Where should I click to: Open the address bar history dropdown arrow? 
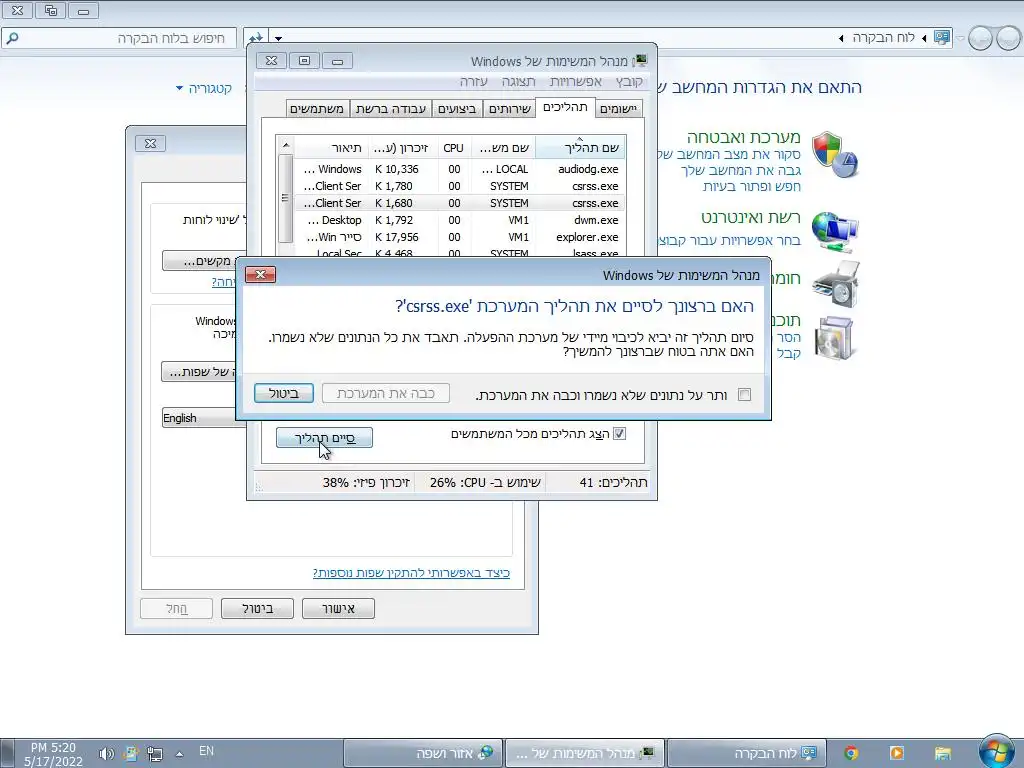(x=278, y=38)
